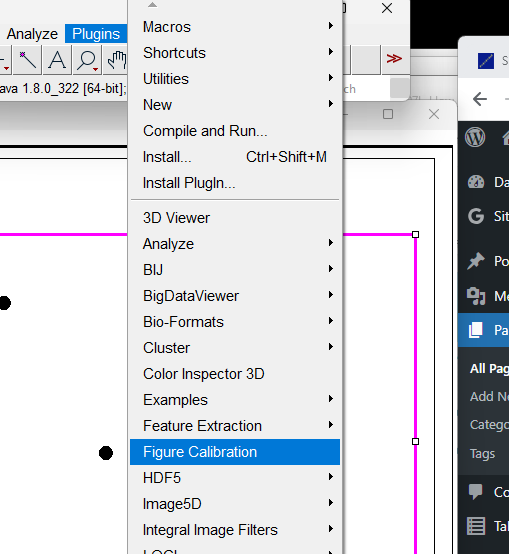Open the Media icon in sidebar
509x554 pixels.
tap(476, 296)
